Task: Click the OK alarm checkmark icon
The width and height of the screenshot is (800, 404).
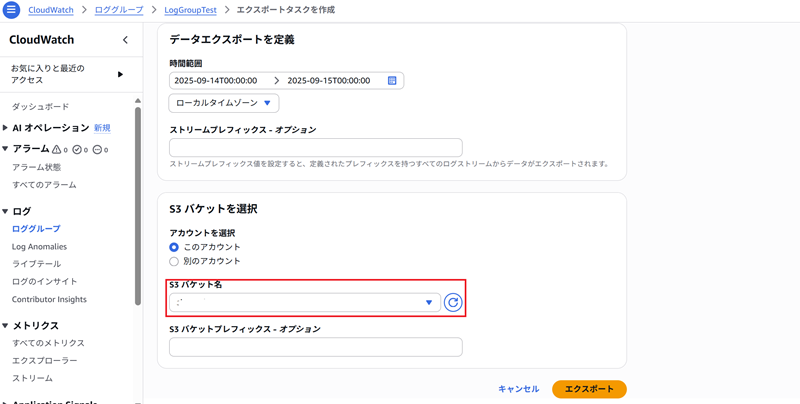Action: tap(77, 149)
